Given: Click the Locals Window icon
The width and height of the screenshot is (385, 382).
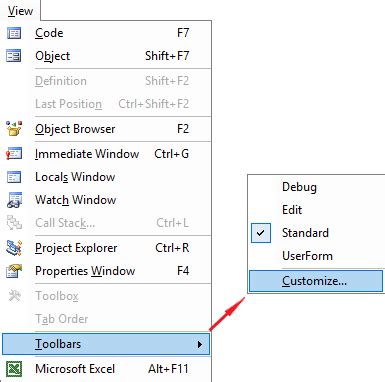Looking at the screenshot, I should coord(14,177).
